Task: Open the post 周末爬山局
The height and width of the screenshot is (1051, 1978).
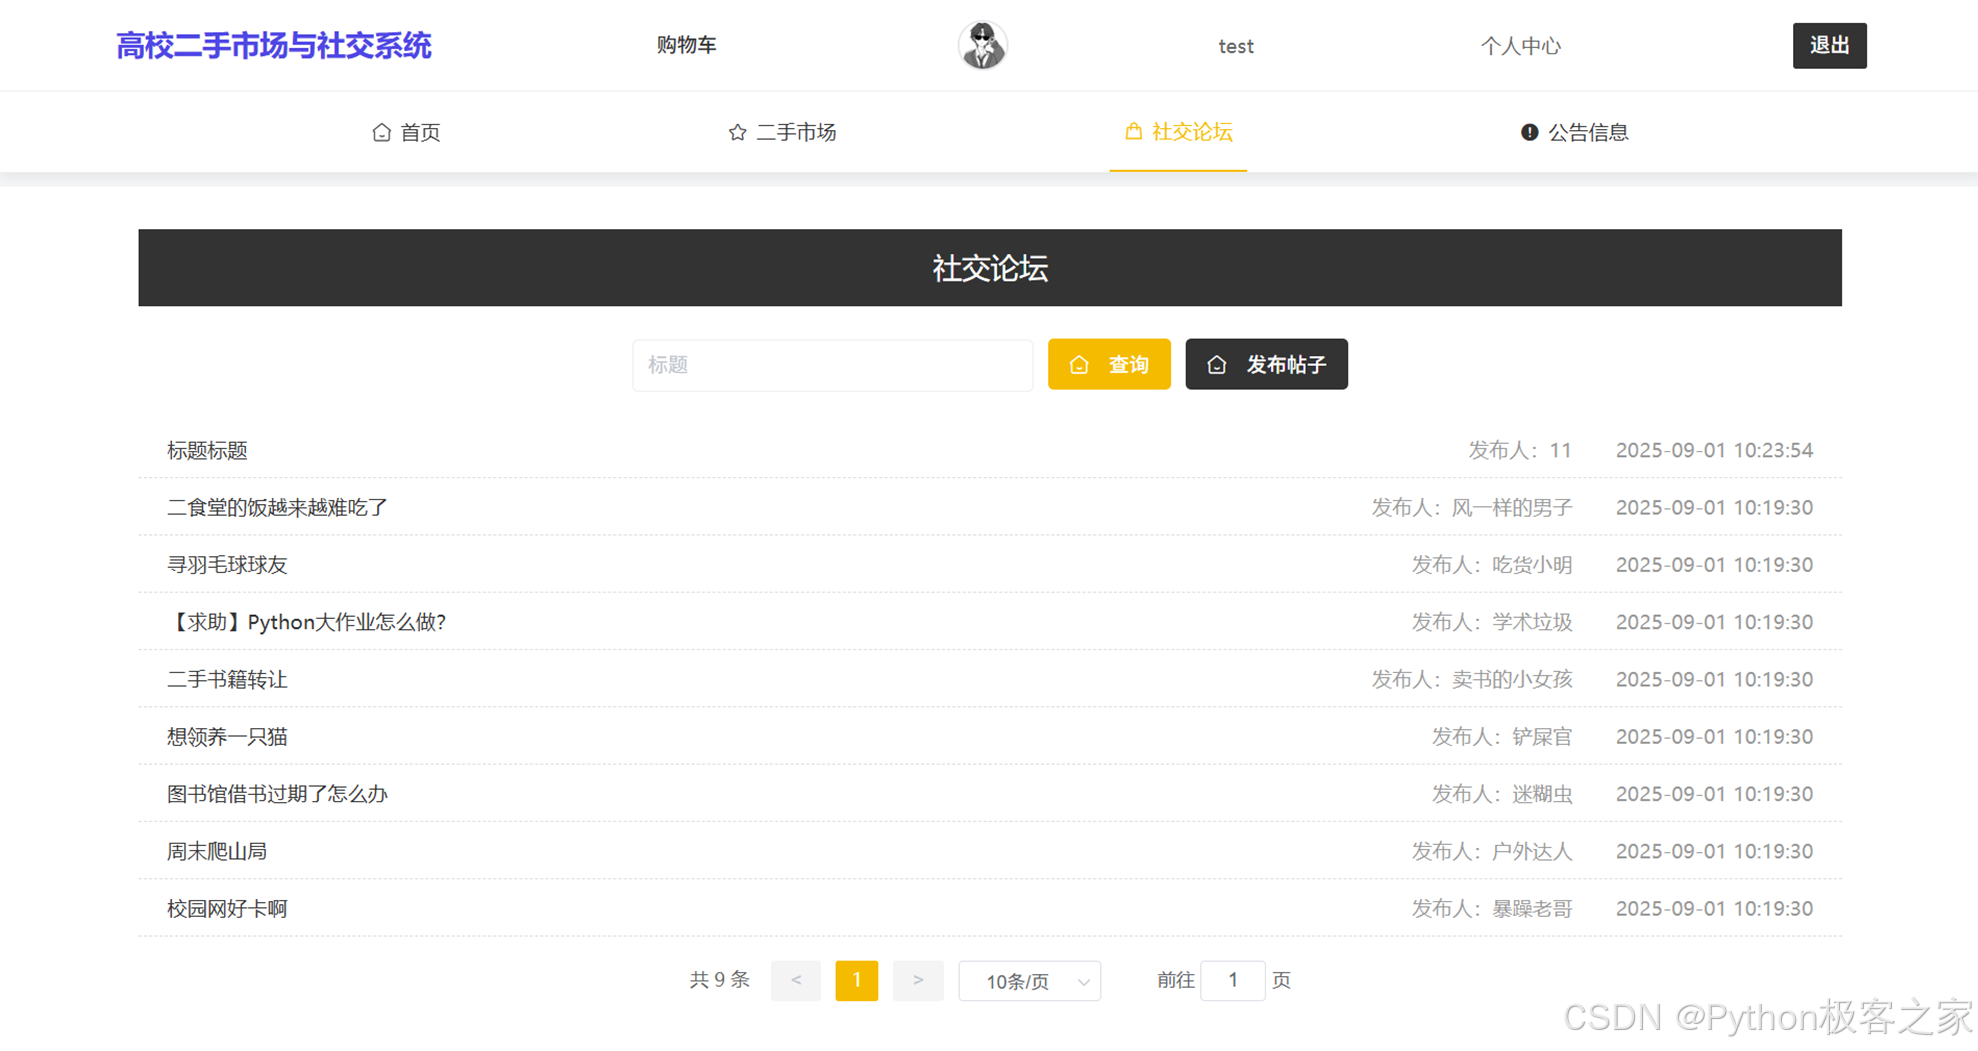Action: point(217,851)
